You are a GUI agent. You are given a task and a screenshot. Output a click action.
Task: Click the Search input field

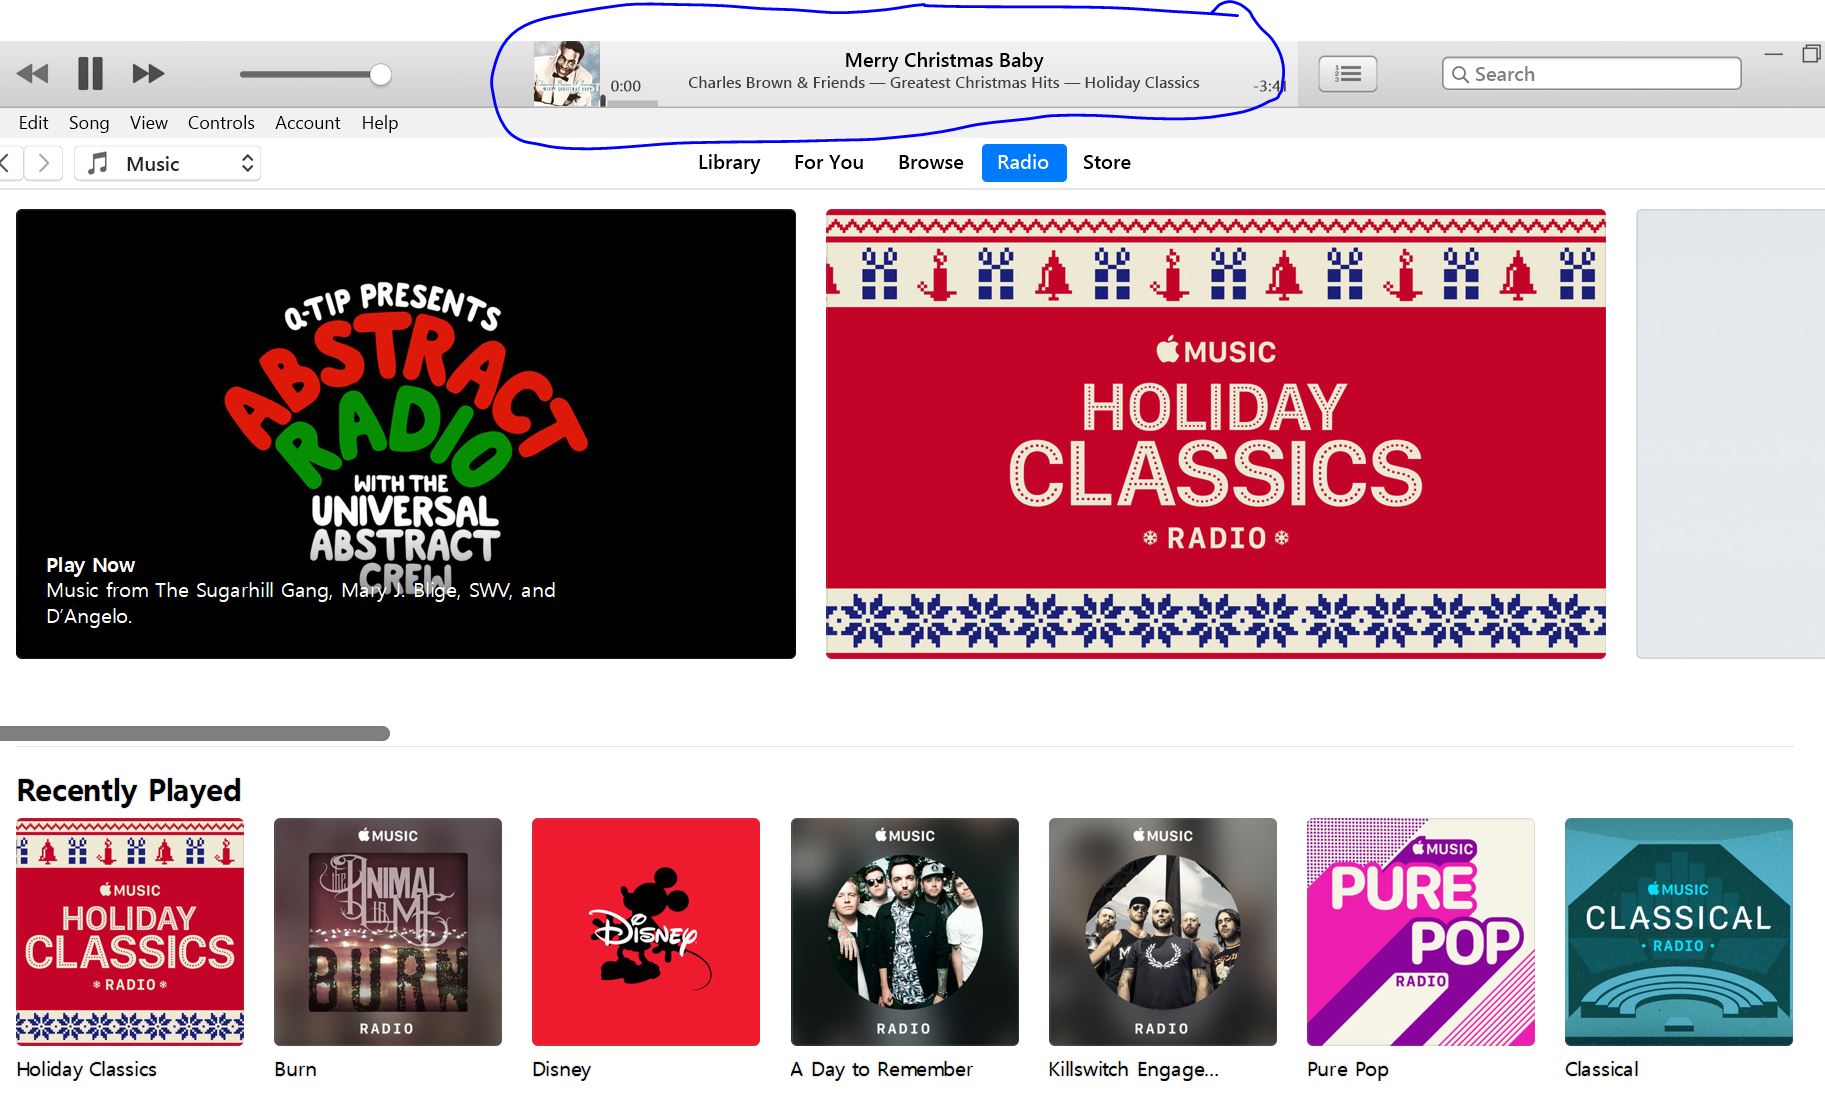pyautogui.click(x=1591, y=74)
